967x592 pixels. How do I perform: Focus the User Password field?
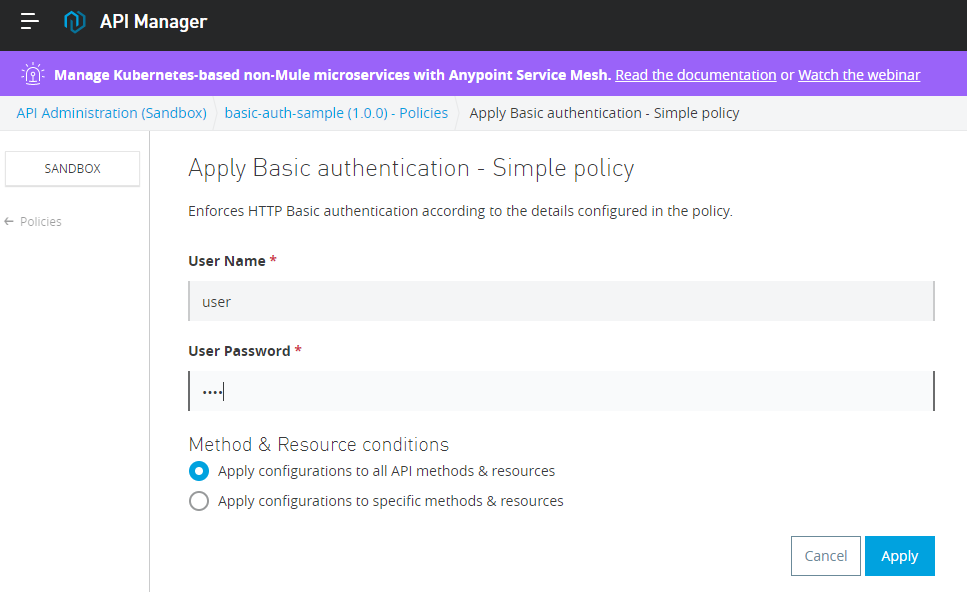click(x=561, y=391)
